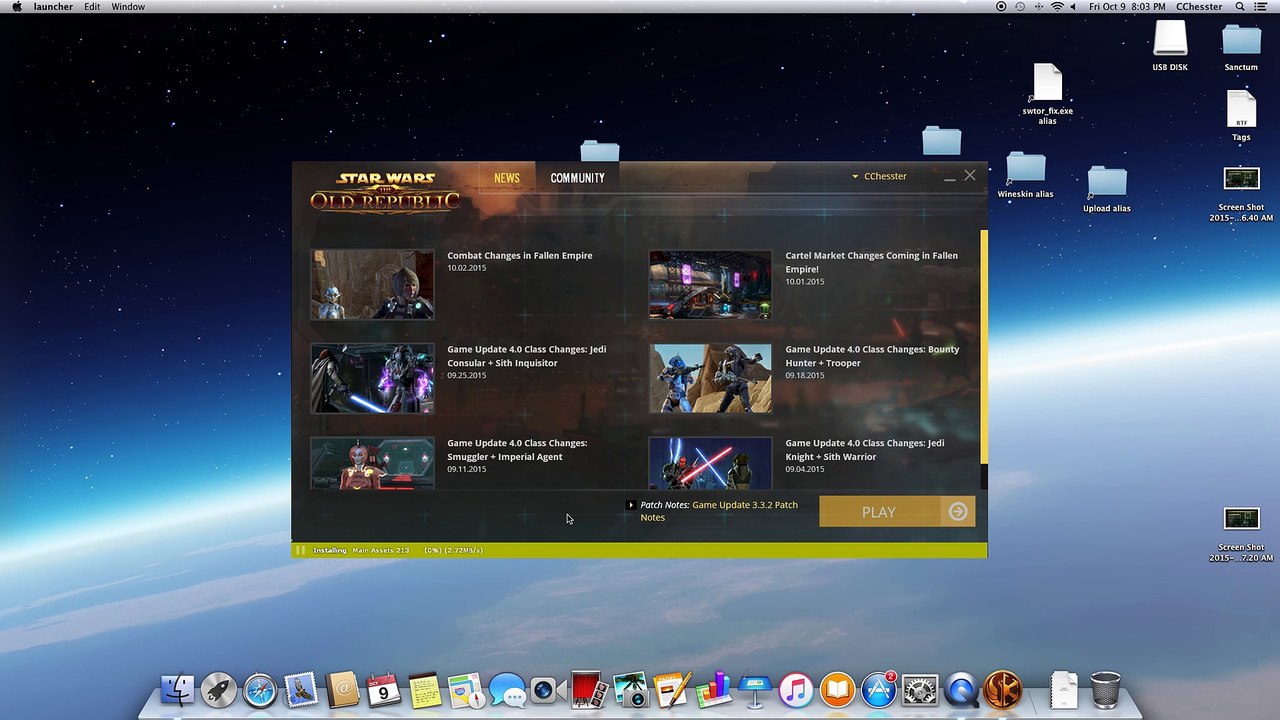Open the Window menu
Image resolution: width=1280 pixels, height=720 pixels.
point(128,7)
